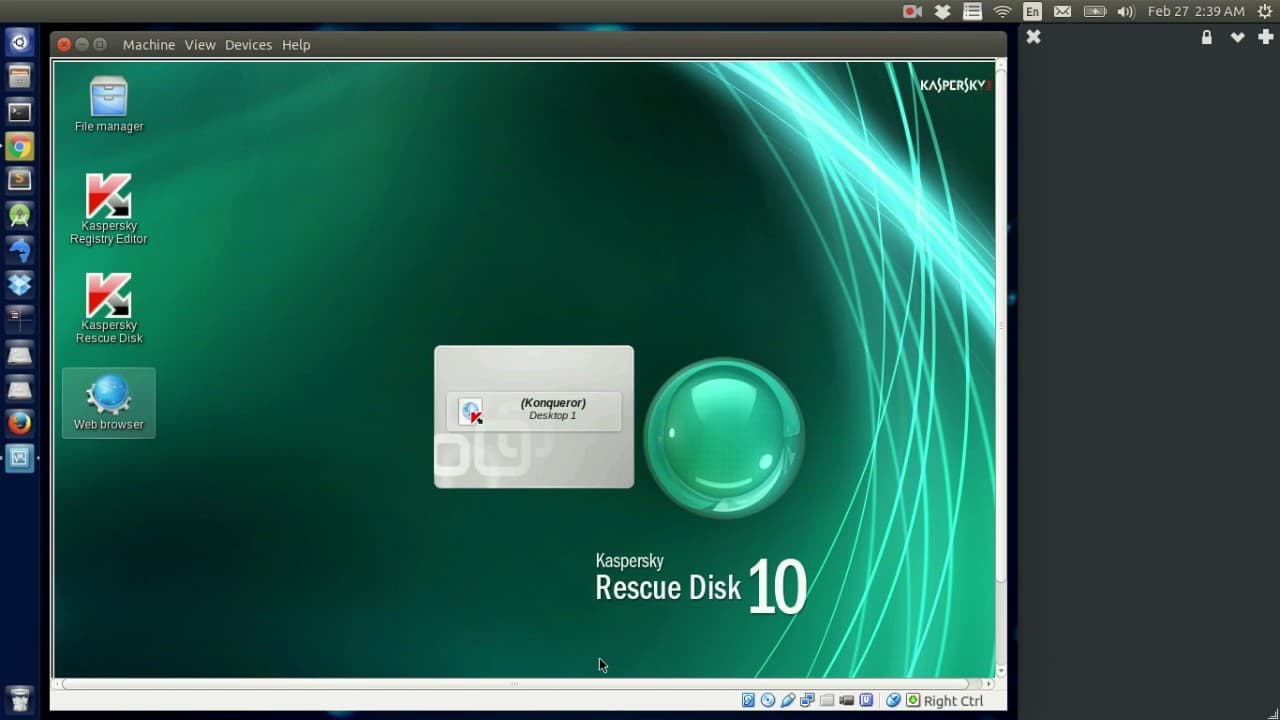Launch Sublime Text from the launcher
This screenshot has width=1280, height=720.
[20, 181]
